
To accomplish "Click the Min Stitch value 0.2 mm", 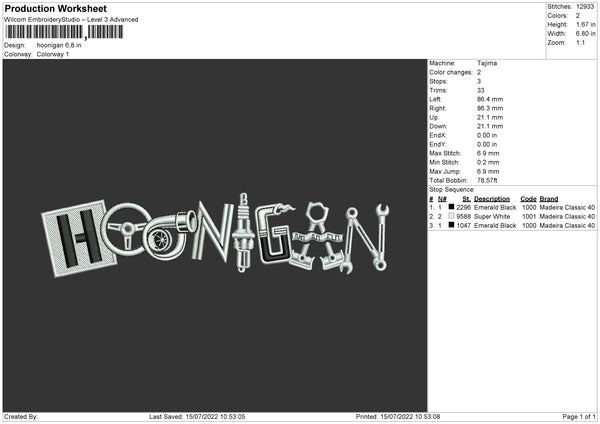I will coord(488,163).
